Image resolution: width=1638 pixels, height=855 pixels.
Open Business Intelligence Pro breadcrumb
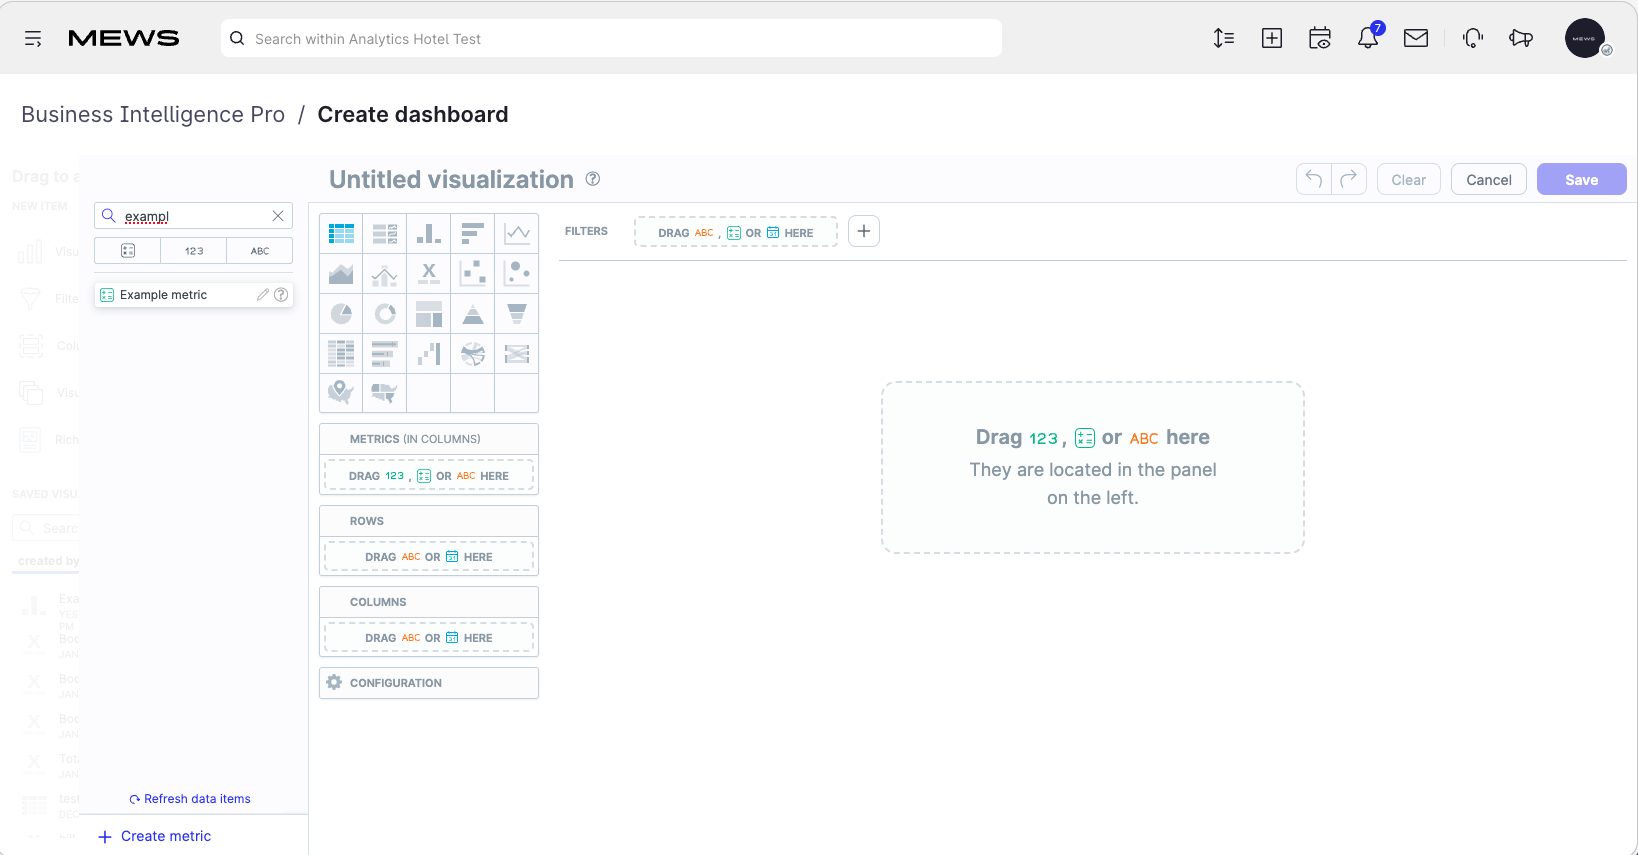[x=153, y=115]
